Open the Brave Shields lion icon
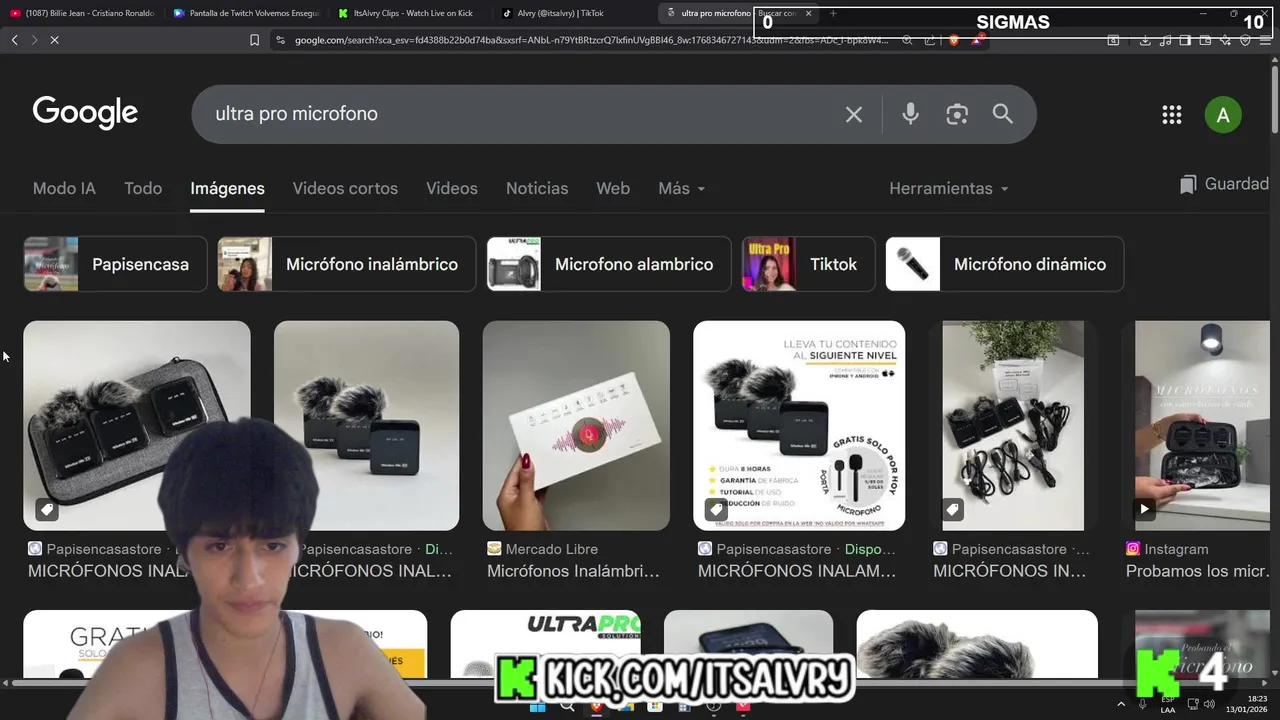Viewport: 1280px width, 720px height. pos(953,40)
